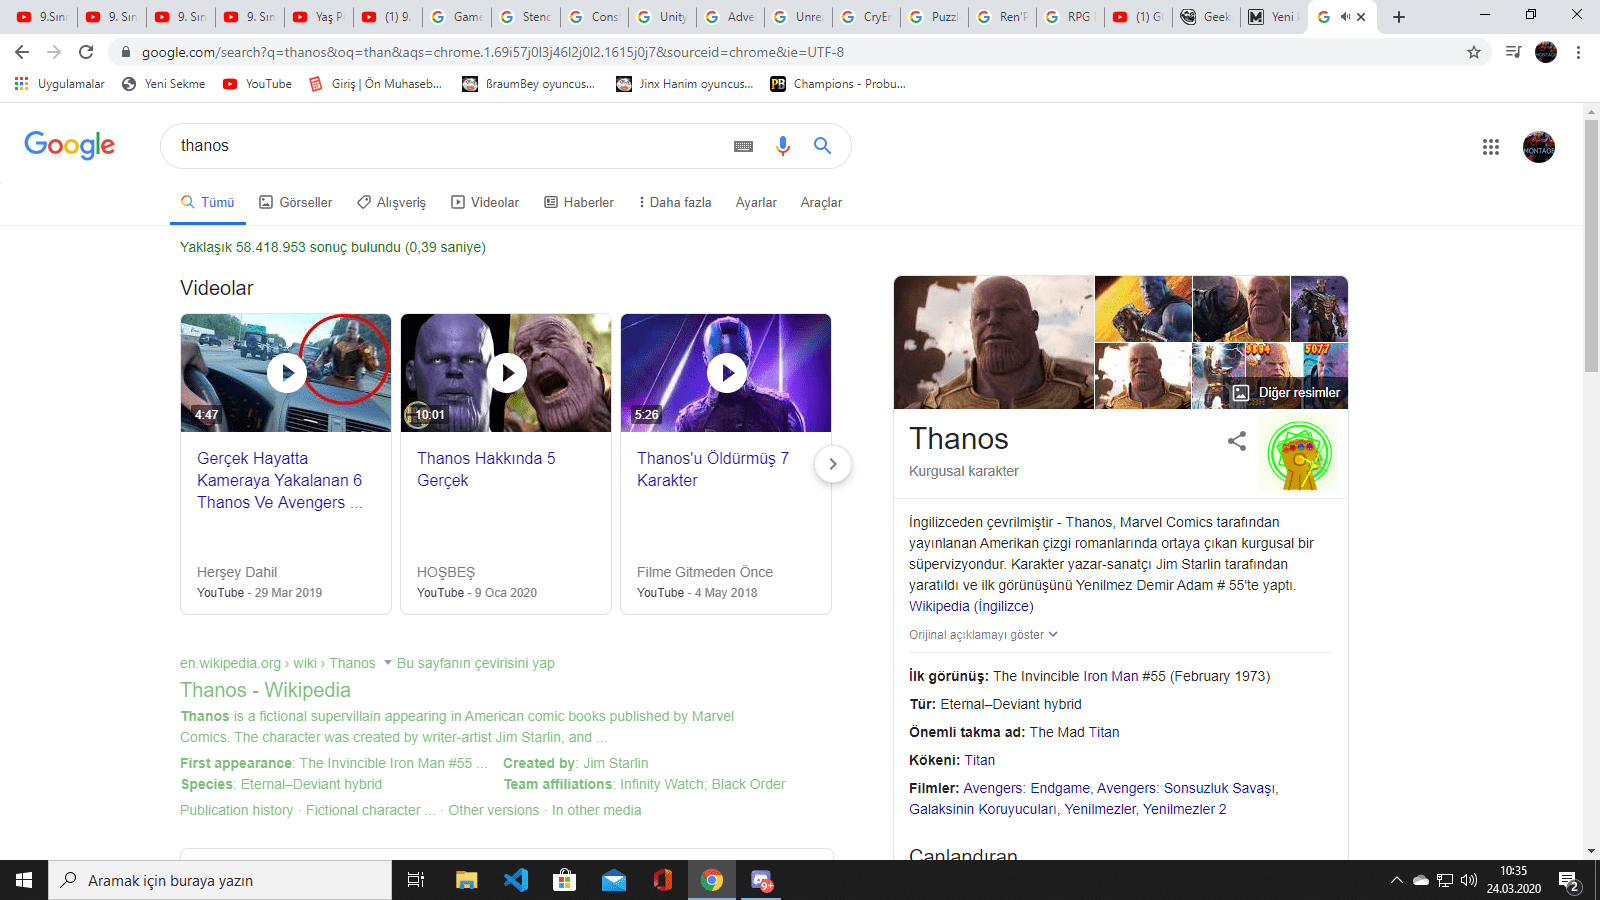Open Ayarlar search settings
Image resolution: width=1600 pixels, height=900 pixels.
756,202
